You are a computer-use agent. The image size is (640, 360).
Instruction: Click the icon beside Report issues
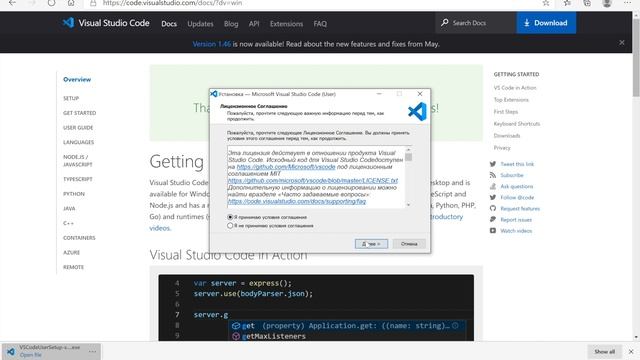click(493, 220)
